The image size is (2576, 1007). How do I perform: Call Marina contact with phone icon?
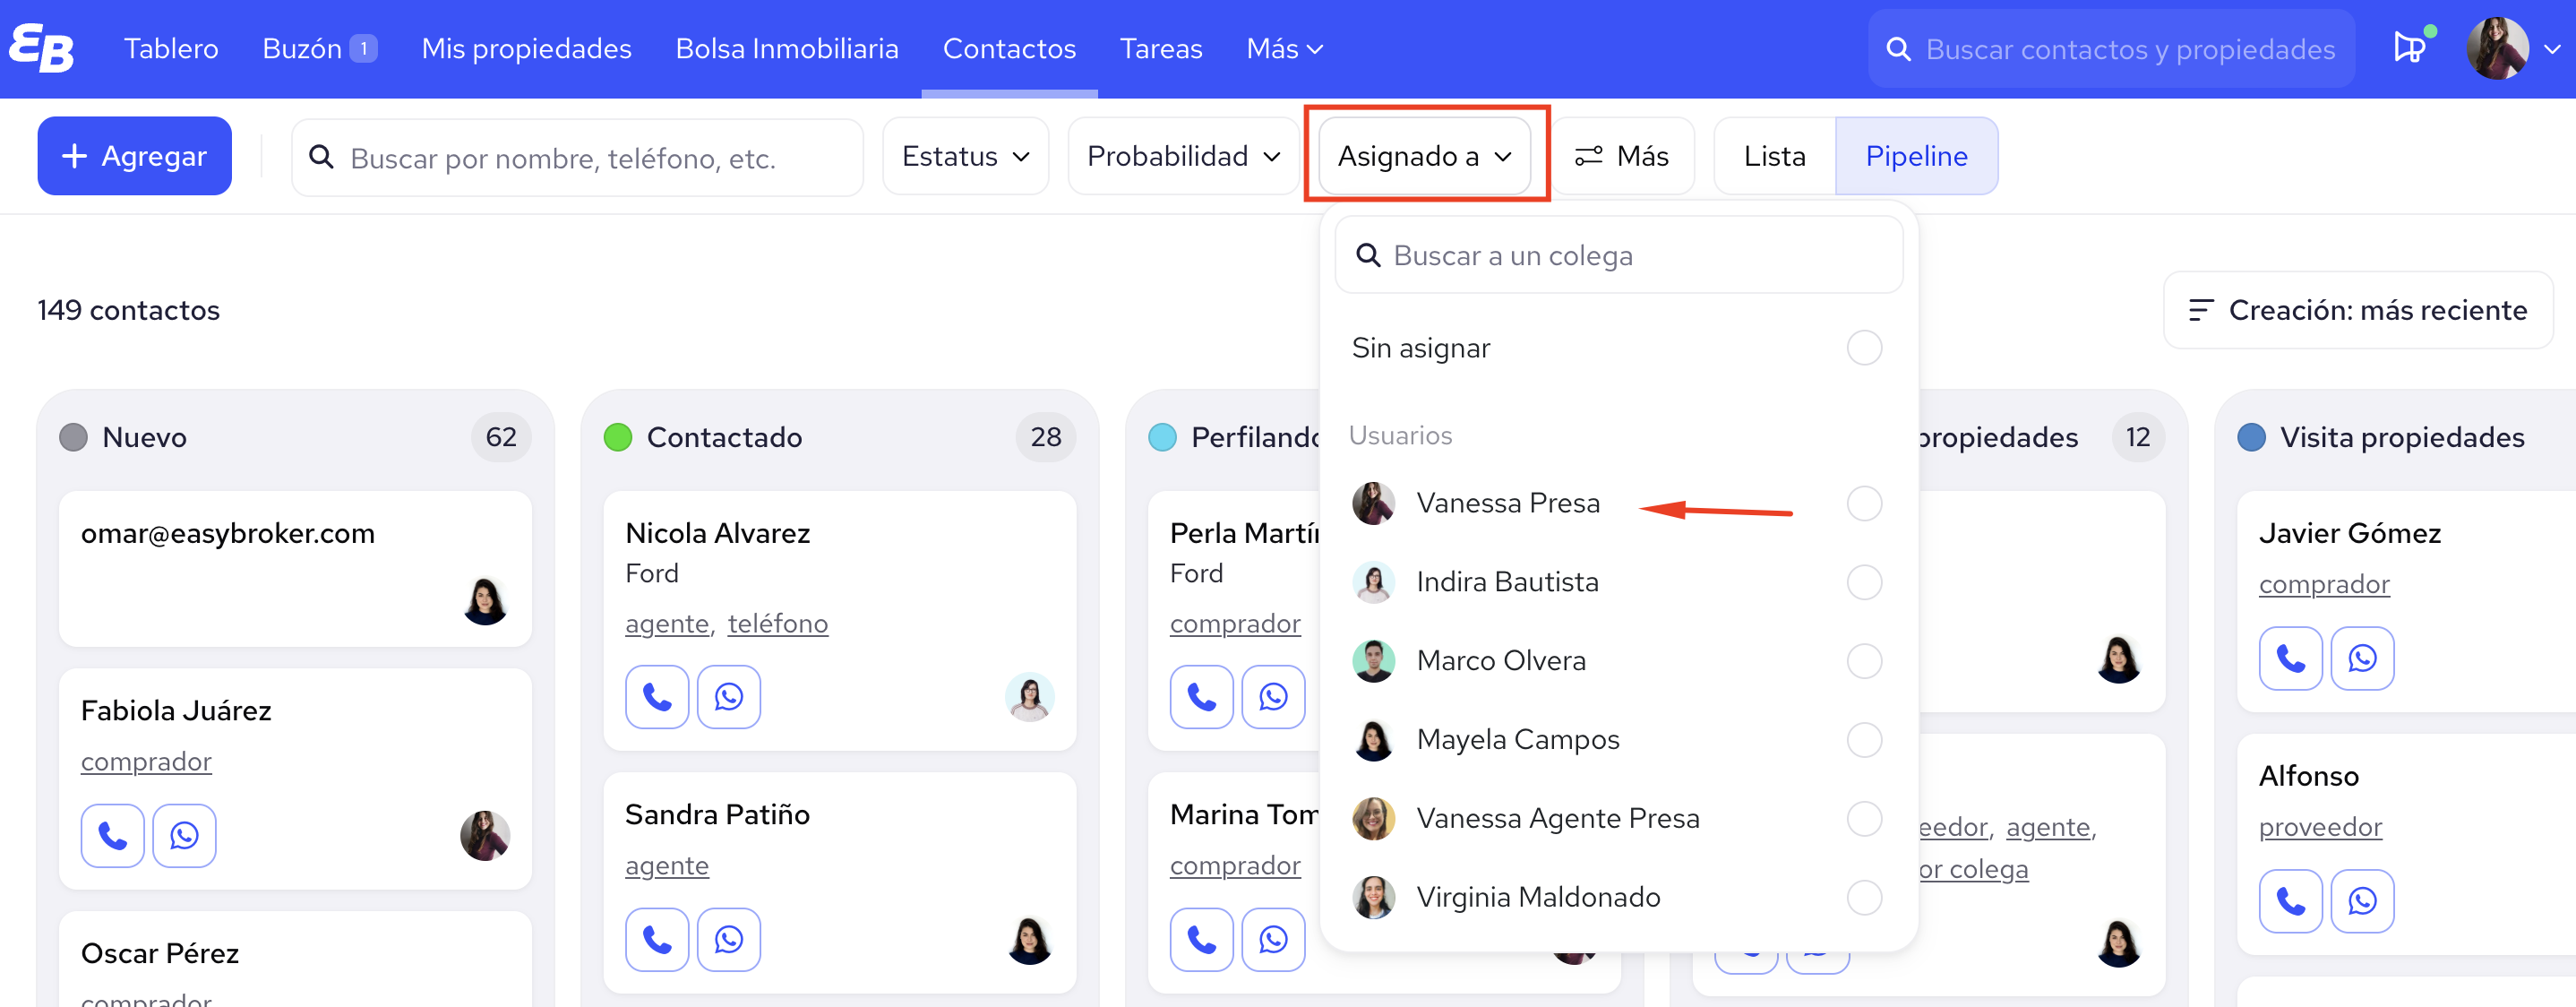(1202, 939)
